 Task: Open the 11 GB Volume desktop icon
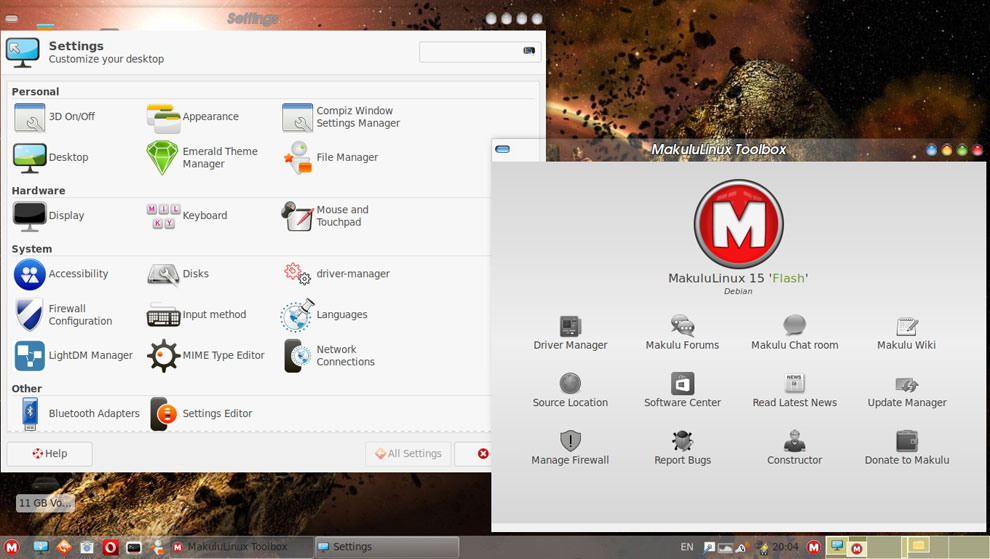[x=44, y=496]
